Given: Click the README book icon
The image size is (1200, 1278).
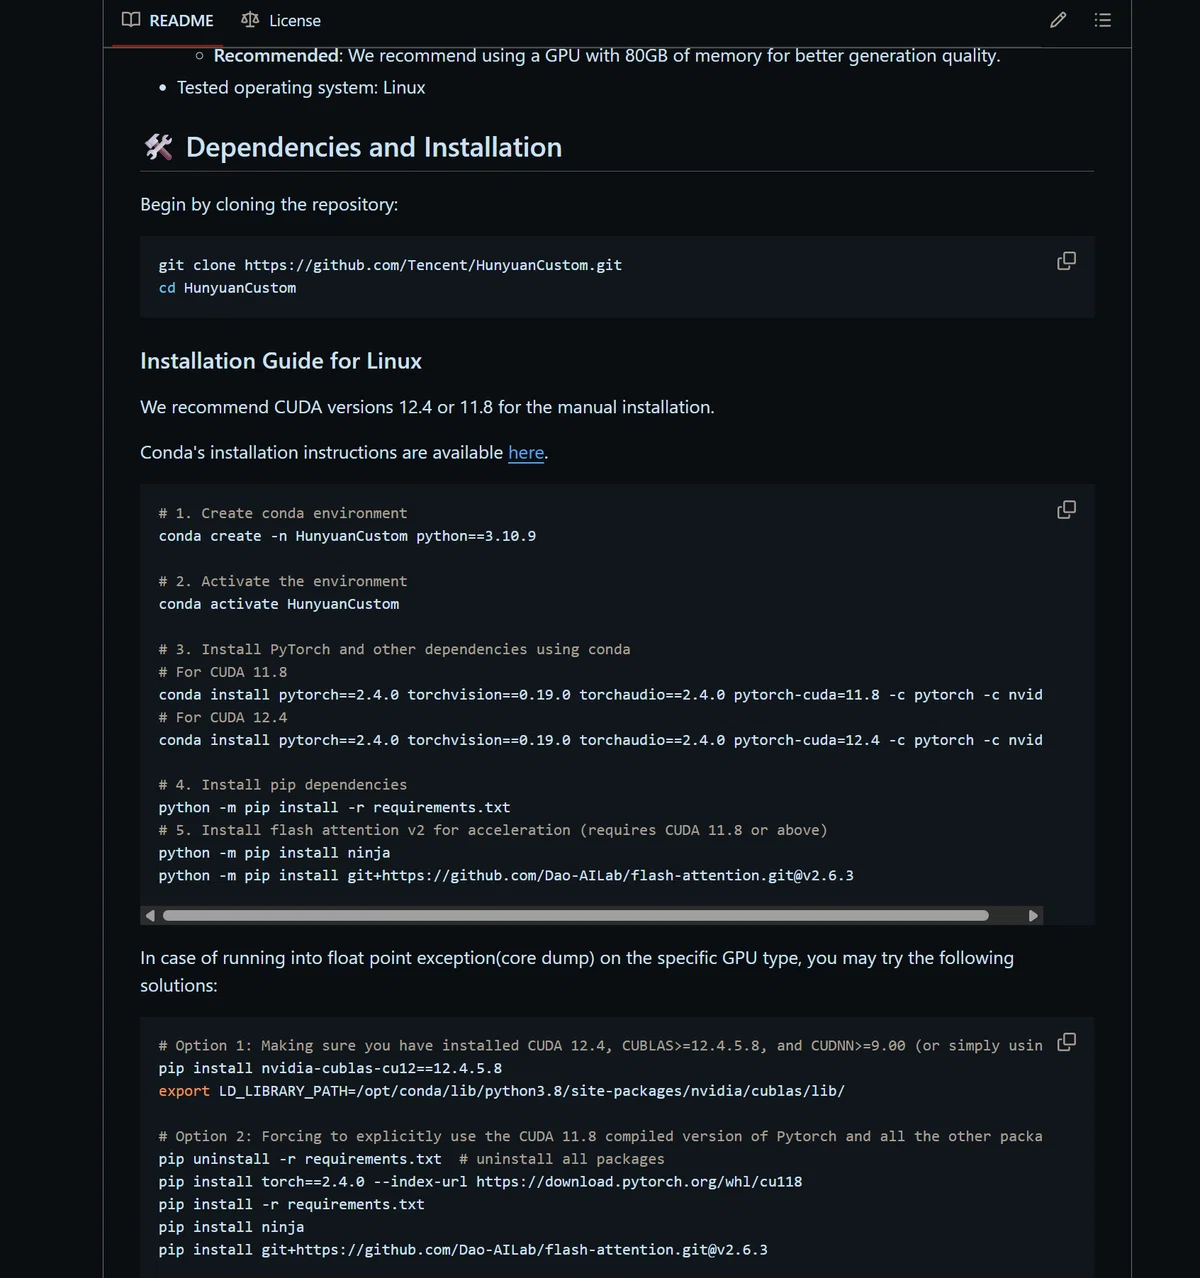Looking at the screenshot, I should [131, 20].
